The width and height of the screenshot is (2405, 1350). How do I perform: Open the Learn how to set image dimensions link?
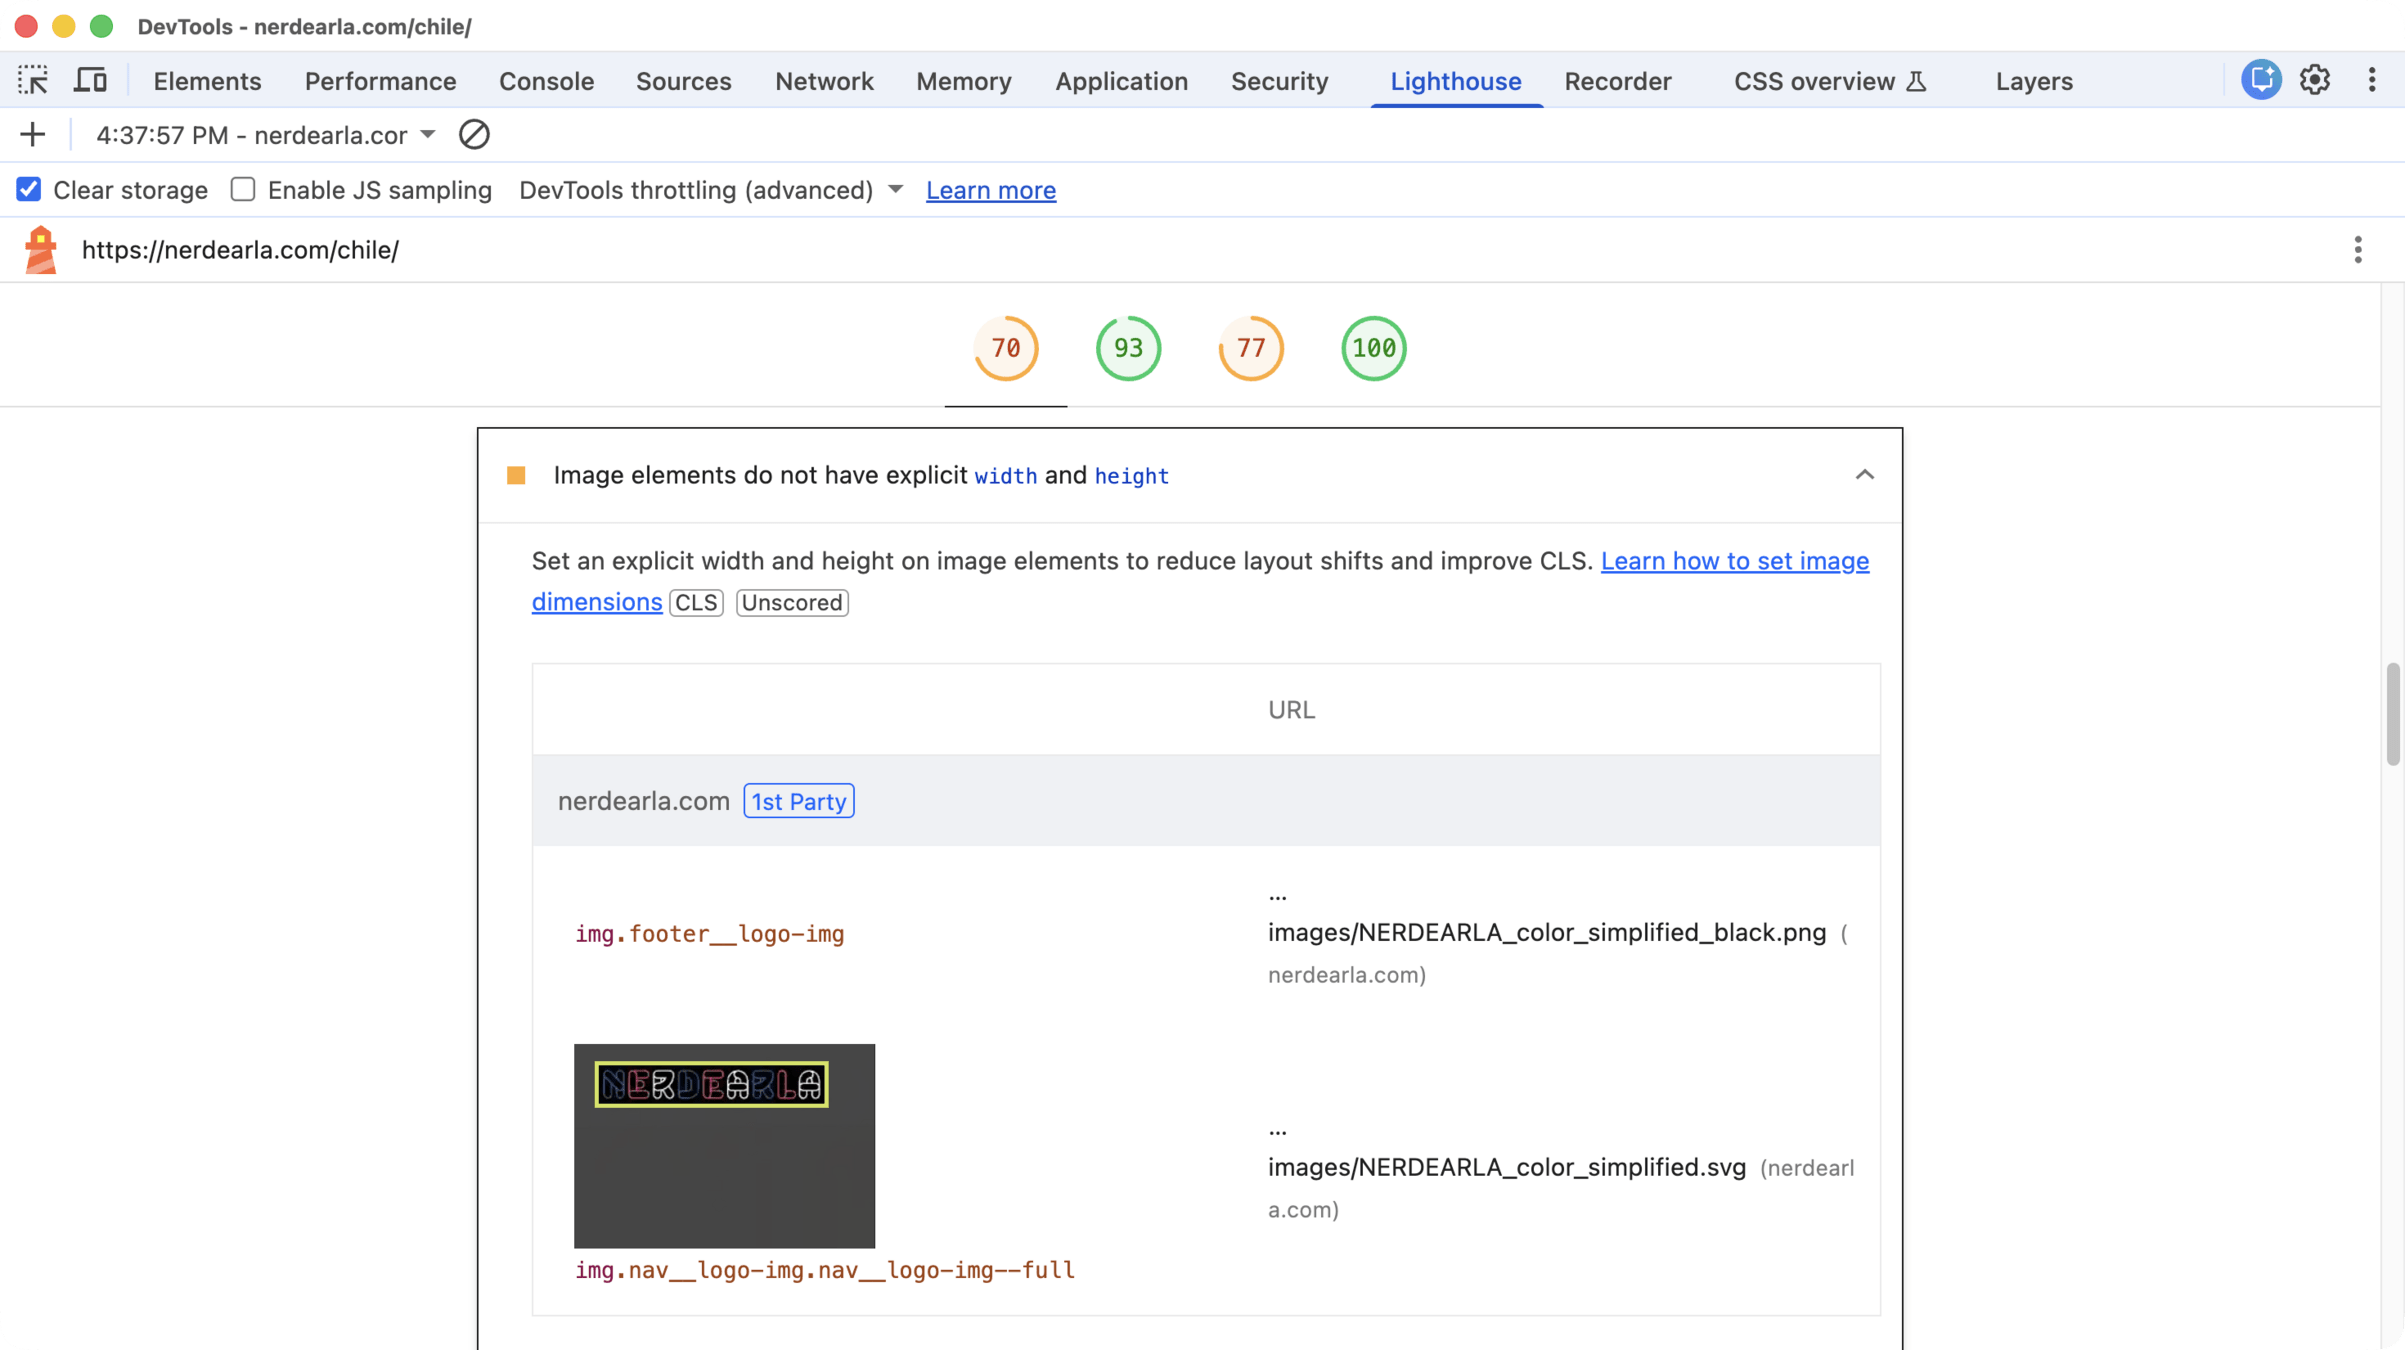1734,561
